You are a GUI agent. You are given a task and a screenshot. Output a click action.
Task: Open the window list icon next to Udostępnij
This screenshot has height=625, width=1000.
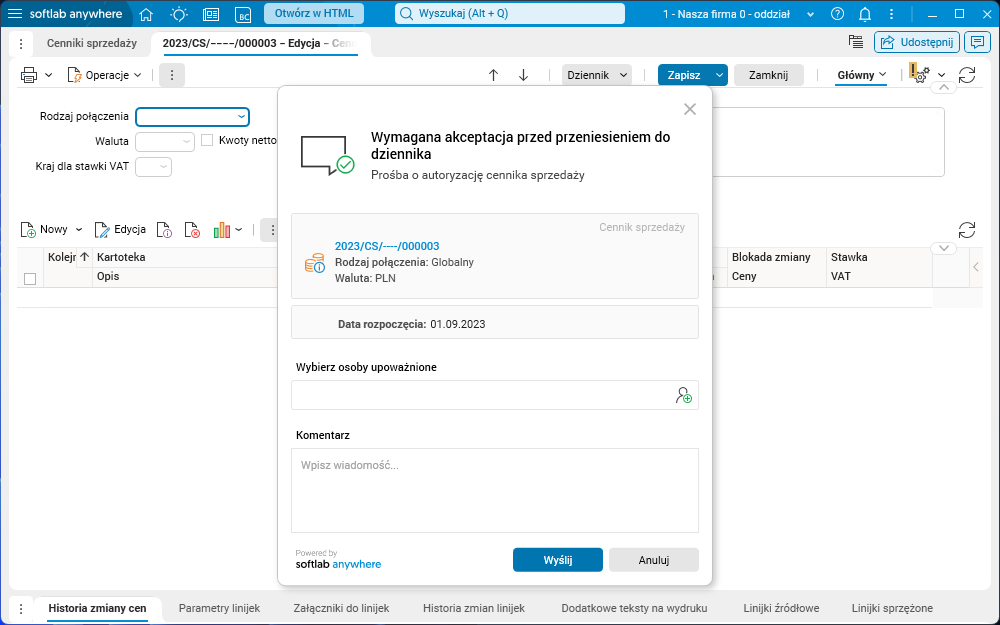[x=856, y=42]
